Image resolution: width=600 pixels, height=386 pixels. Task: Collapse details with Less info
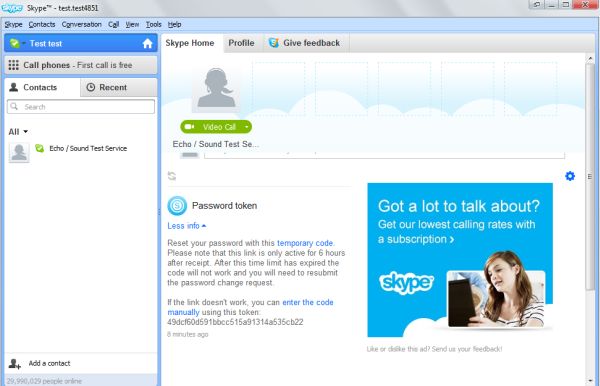pos(187,226)
